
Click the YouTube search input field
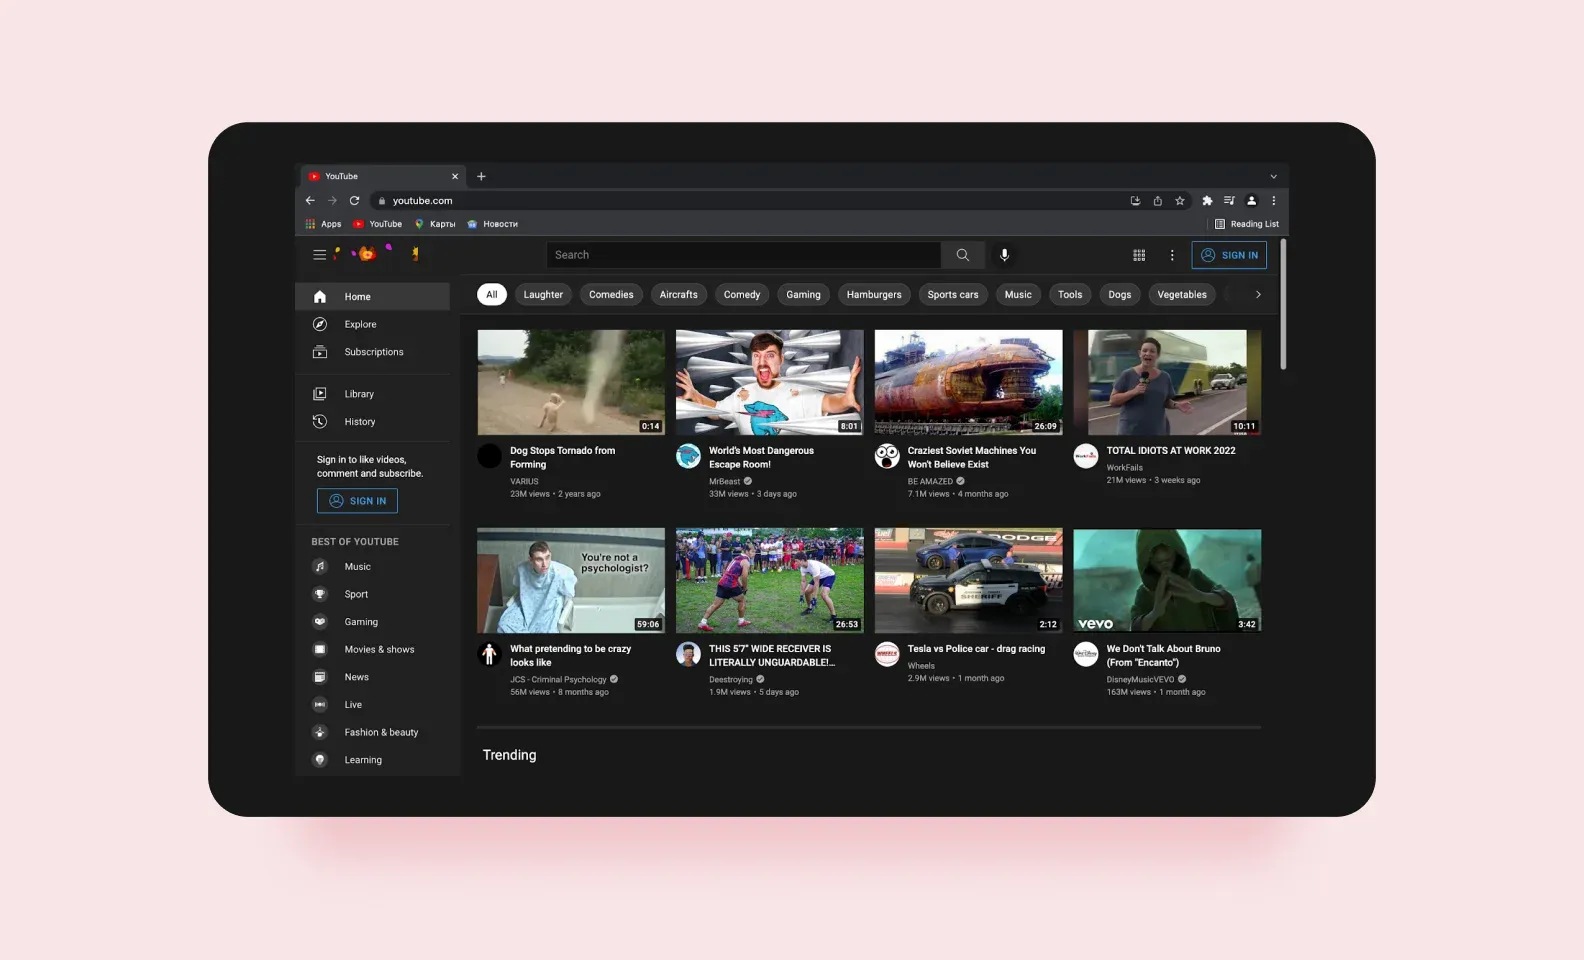tap(744, 255)
